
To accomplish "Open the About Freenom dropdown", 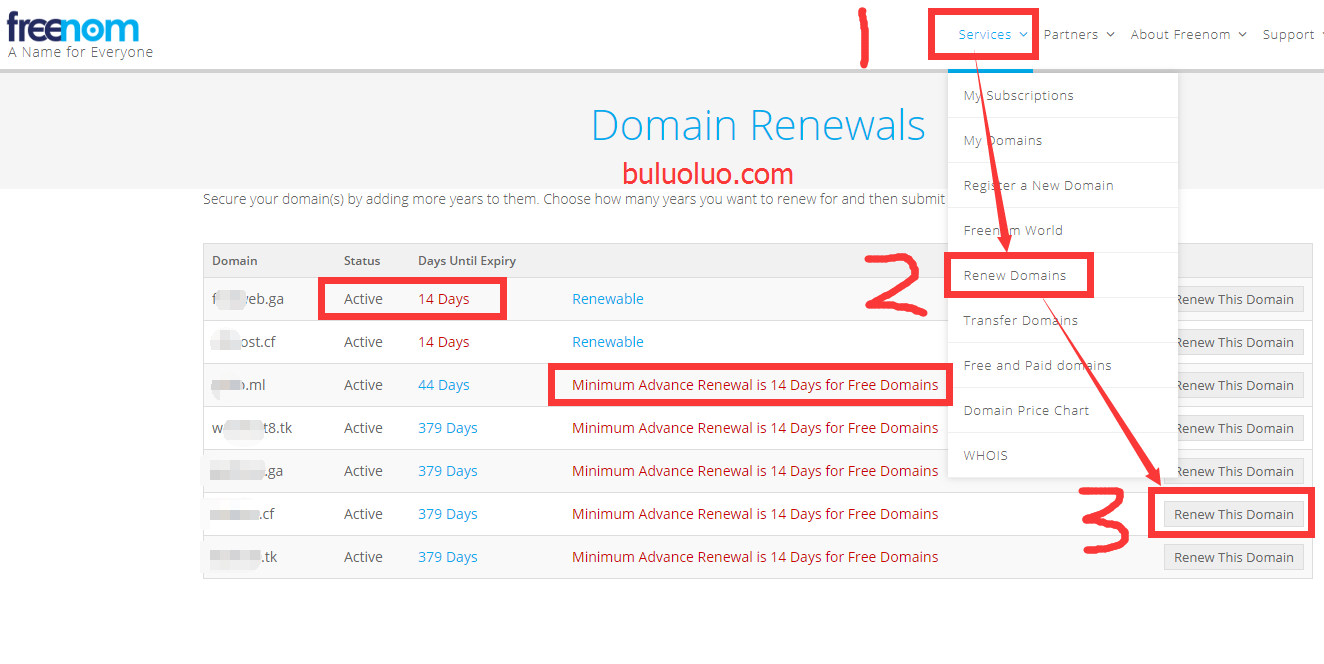I will click(1188, 34).
